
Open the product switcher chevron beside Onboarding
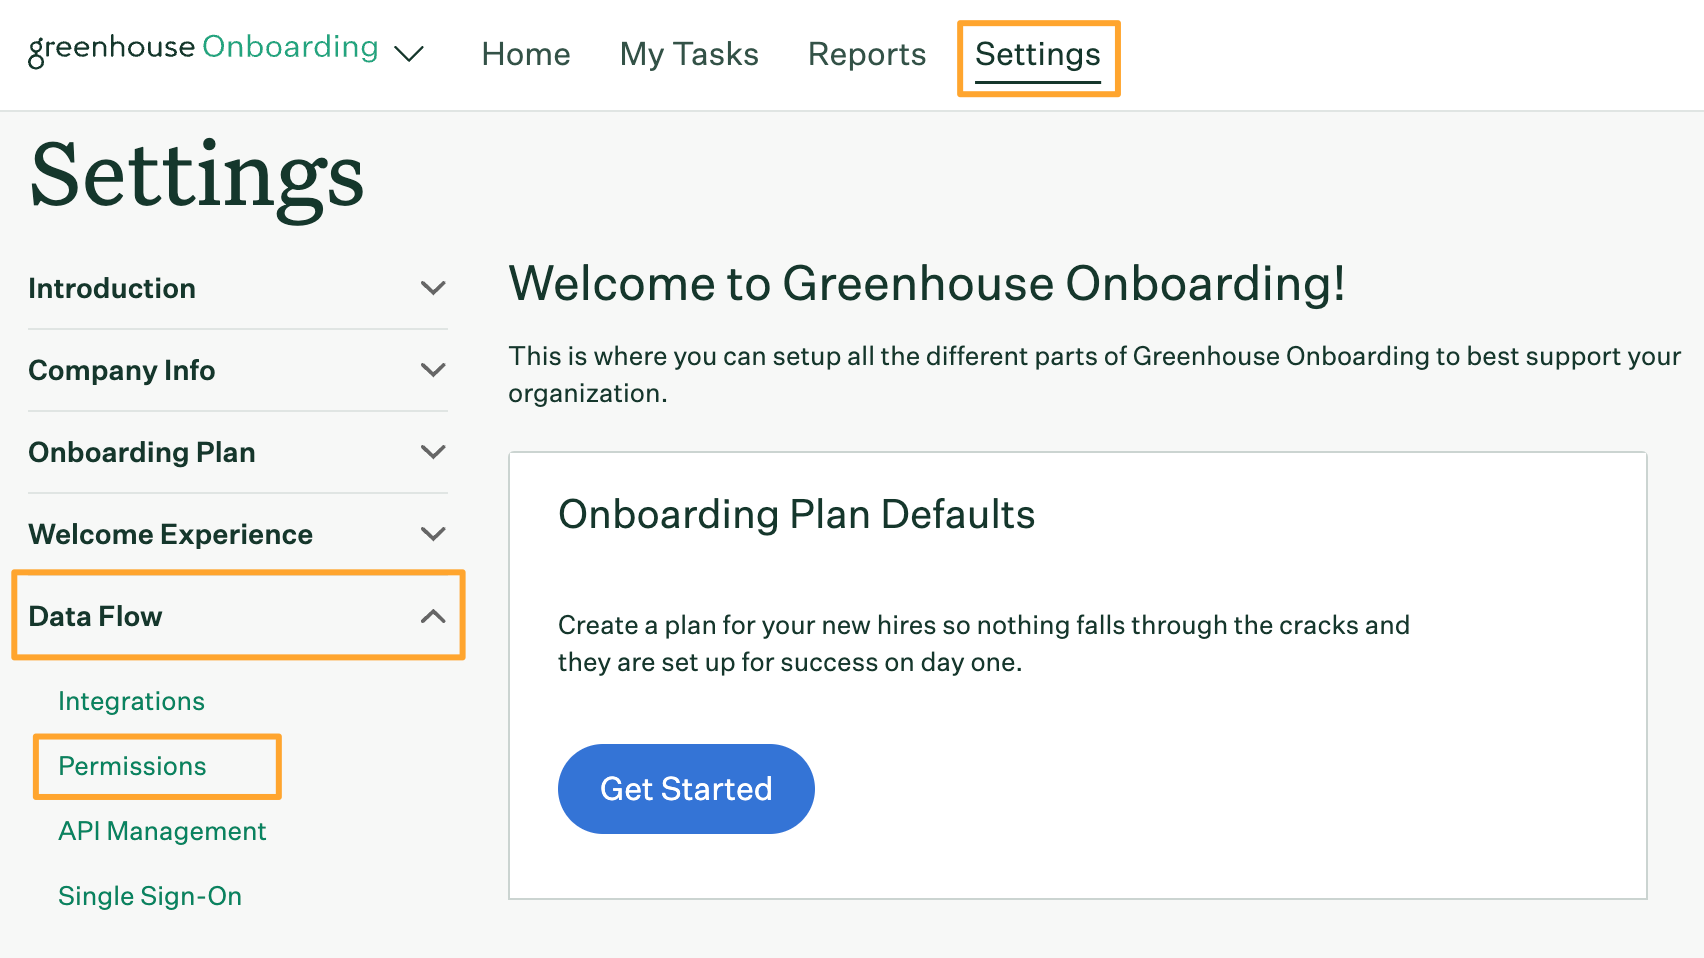(x=409, y=53)
